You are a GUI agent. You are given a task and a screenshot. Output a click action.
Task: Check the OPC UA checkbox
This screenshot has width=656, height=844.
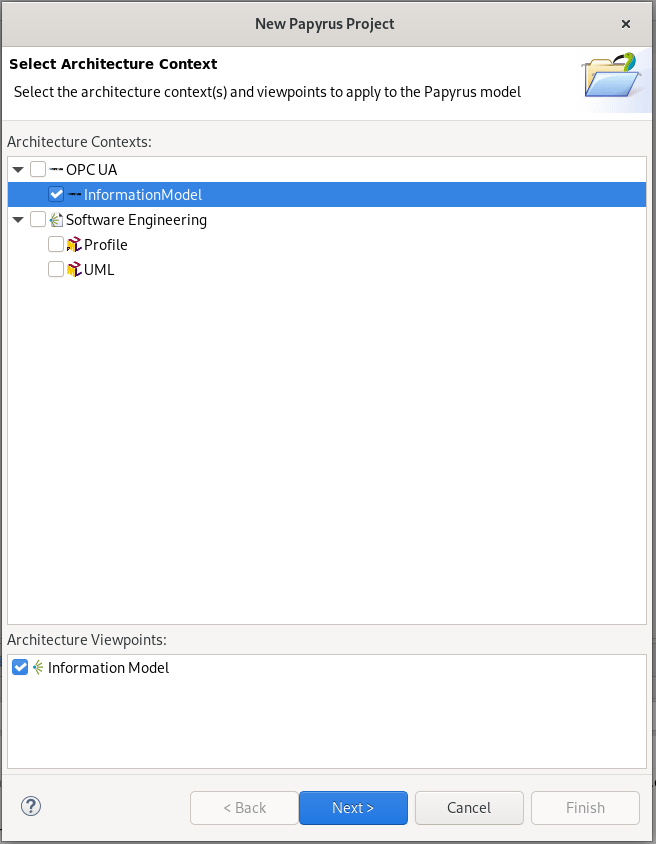point(38,170)
